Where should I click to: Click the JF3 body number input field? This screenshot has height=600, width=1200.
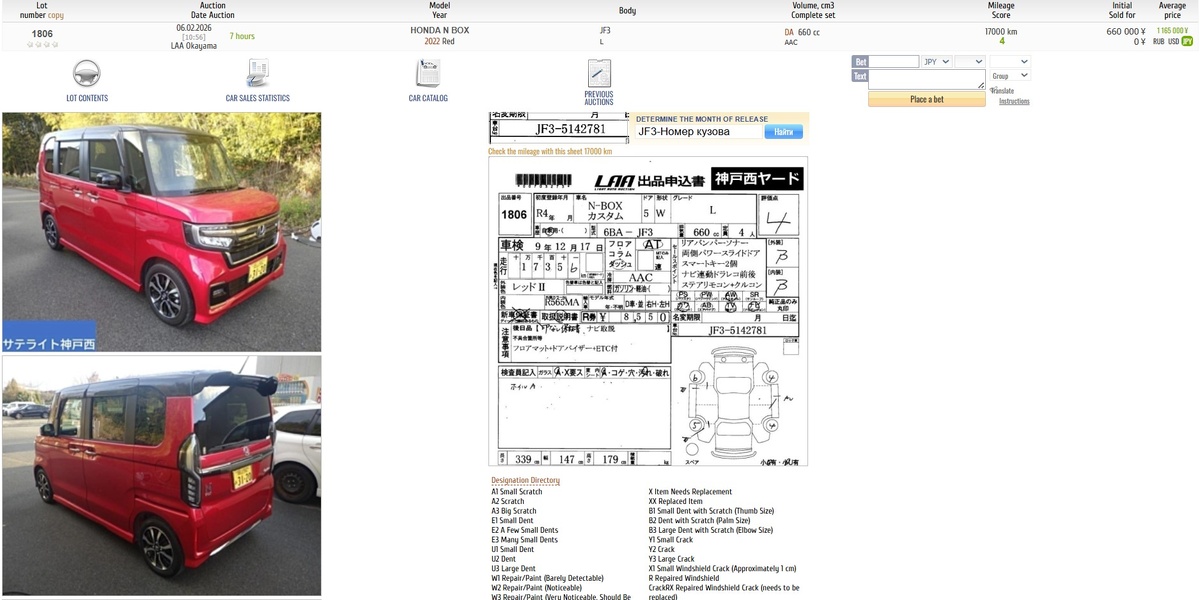pos(699,131)
